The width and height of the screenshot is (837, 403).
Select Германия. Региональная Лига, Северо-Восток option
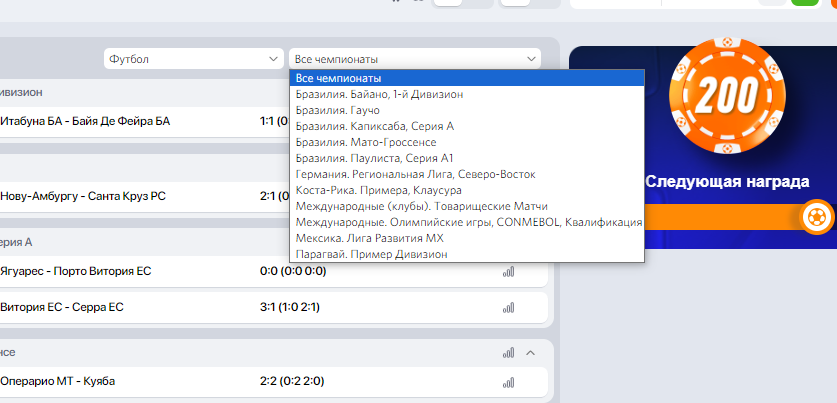click(467, 175)
